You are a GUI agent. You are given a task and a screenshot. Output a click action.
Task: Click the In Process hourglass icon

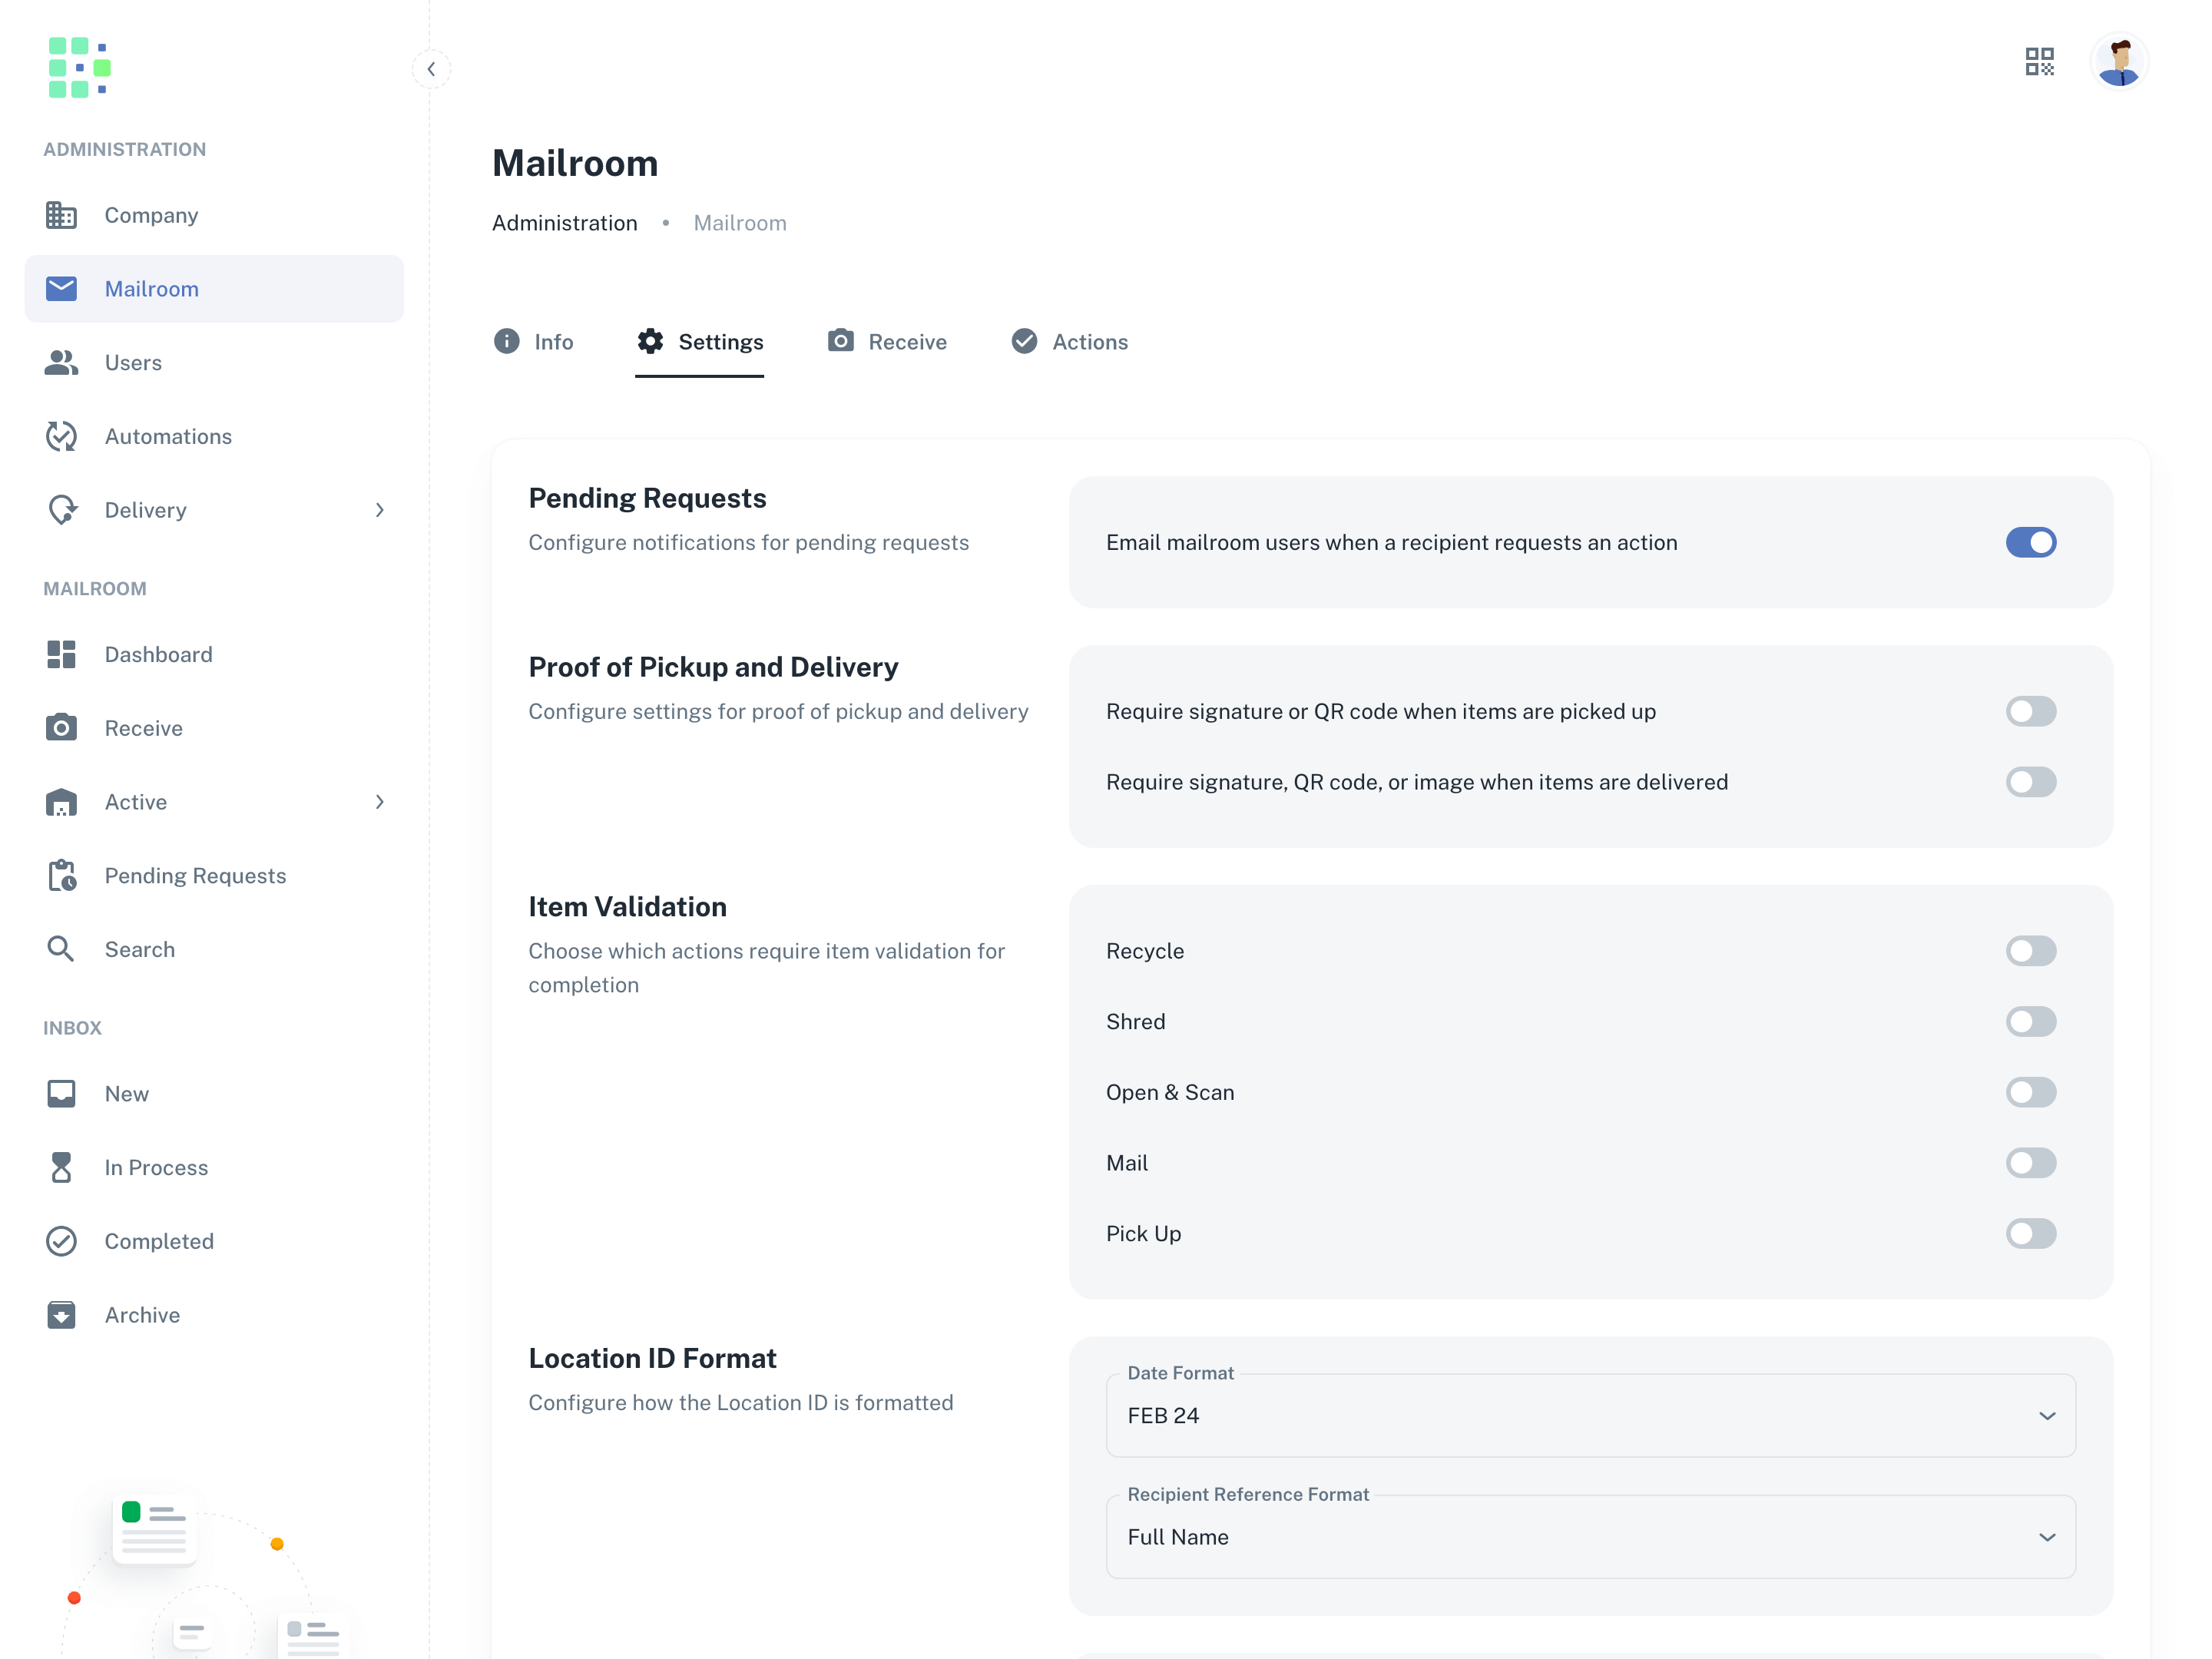coord(61,1167)
